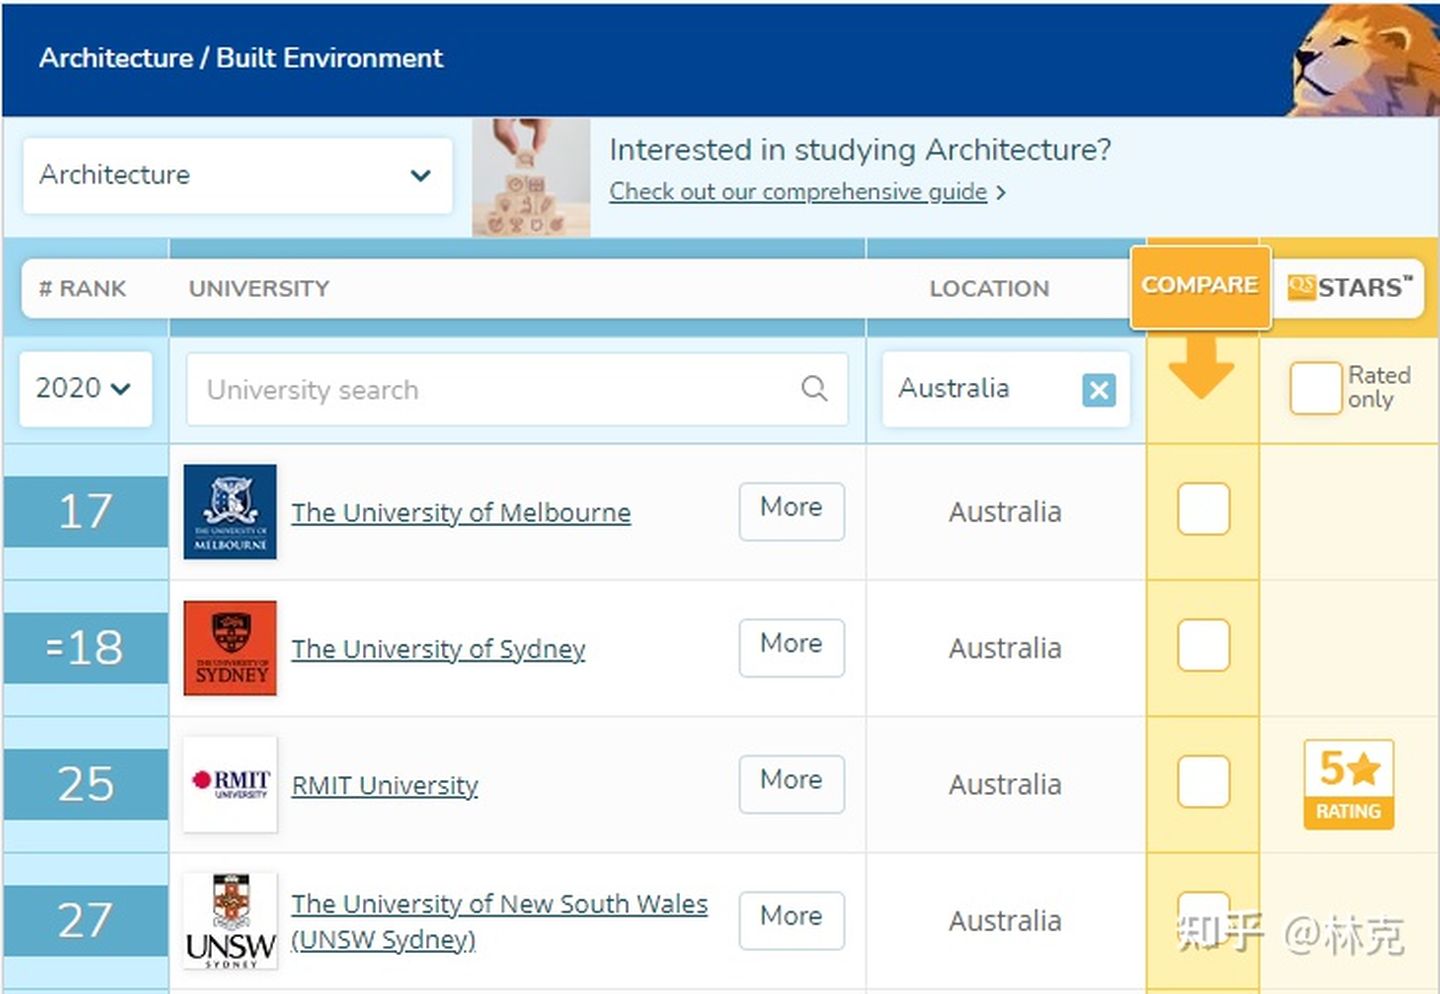Image resolution: width=1440 pixels, height=994 pixels.
Task: Click the UNSW Sydney logo
Action: coord(230,920)
